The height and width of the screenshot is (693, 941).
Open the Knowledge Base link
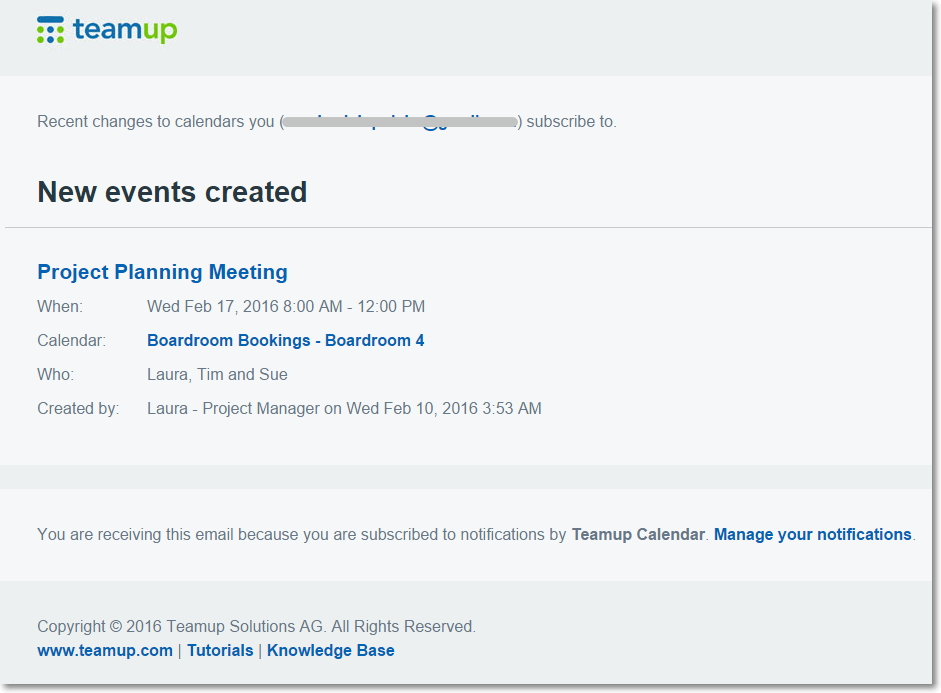pos(331,650)
